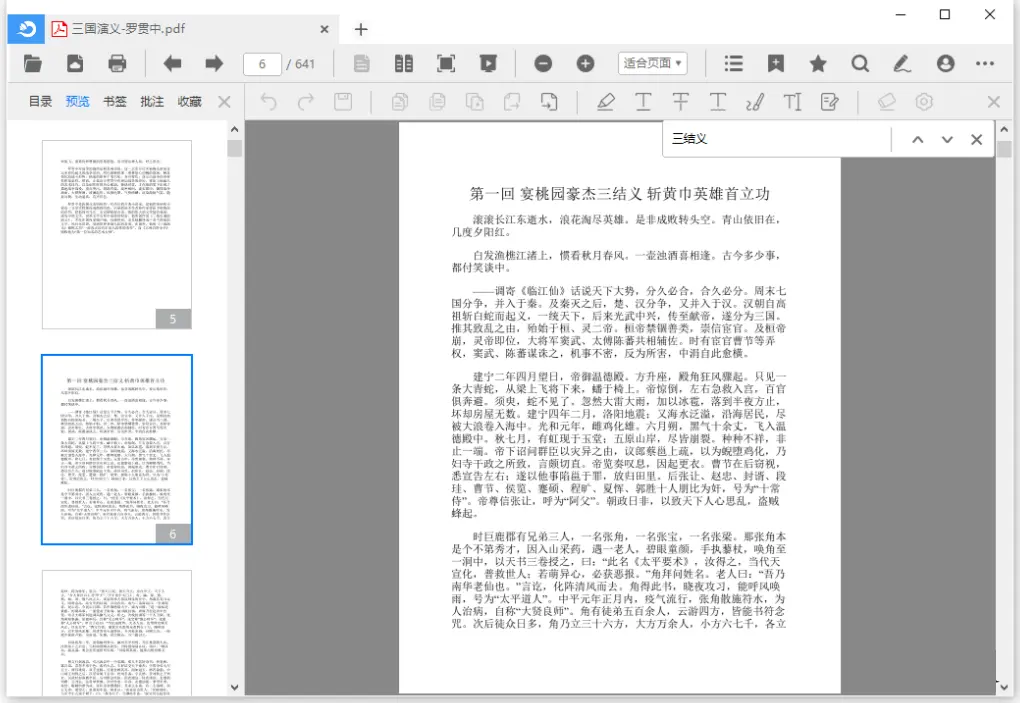1020x703 pixels.
Task: Open search with the magnifier icon
Action: point(860,63)
